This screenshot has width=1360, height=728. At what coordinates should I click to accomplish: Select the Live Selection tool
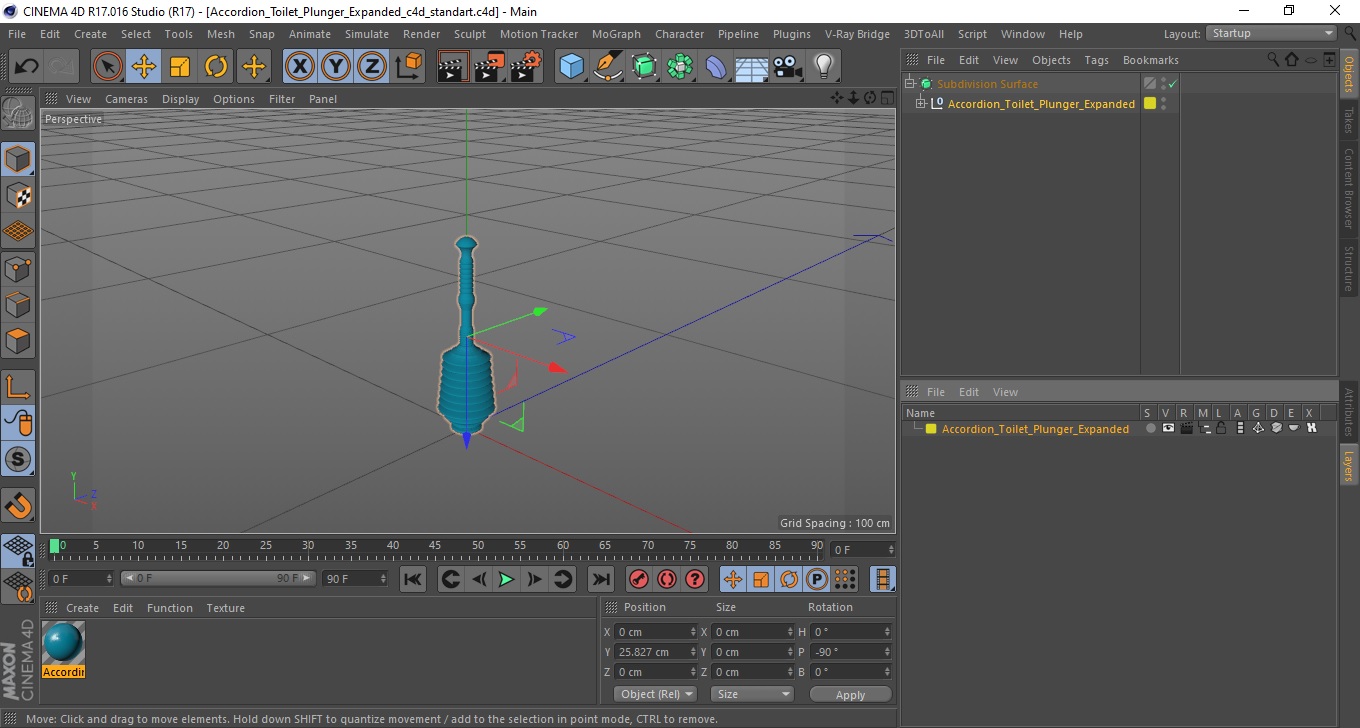[x=108, y=67]
